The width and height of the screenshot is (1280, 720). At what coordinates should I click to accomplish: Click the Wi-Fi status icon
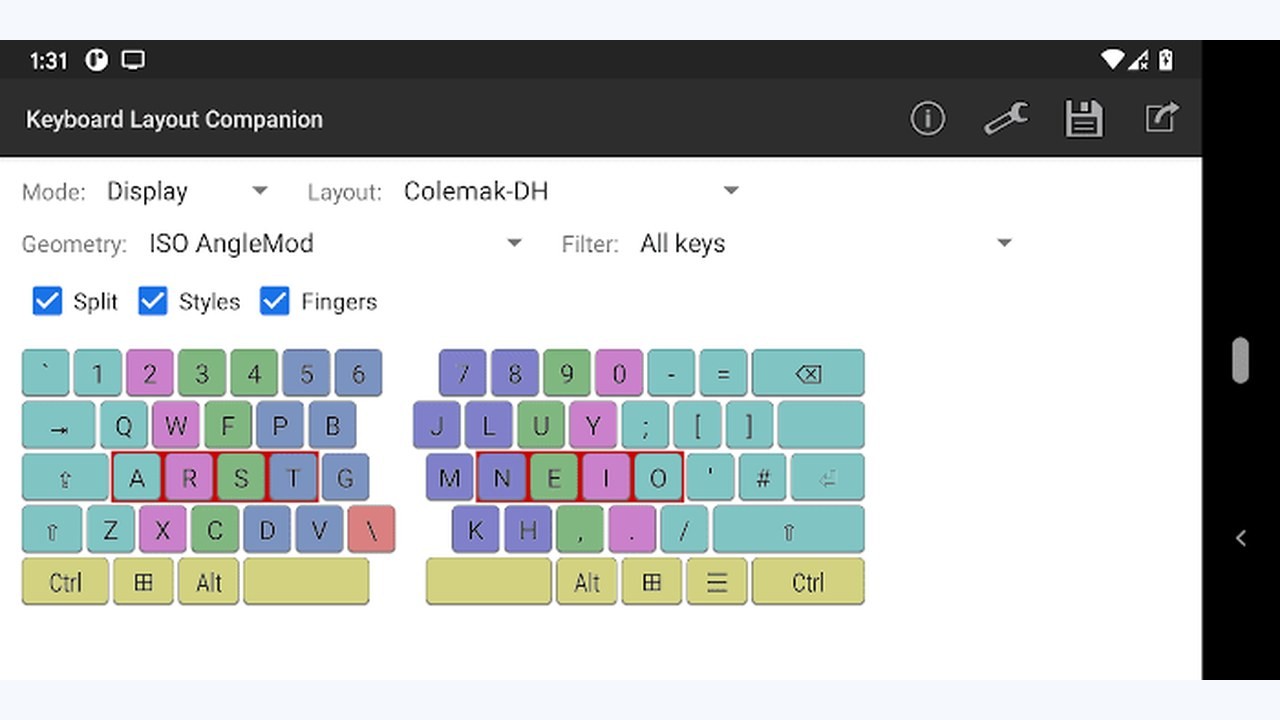click(1112, 60)
